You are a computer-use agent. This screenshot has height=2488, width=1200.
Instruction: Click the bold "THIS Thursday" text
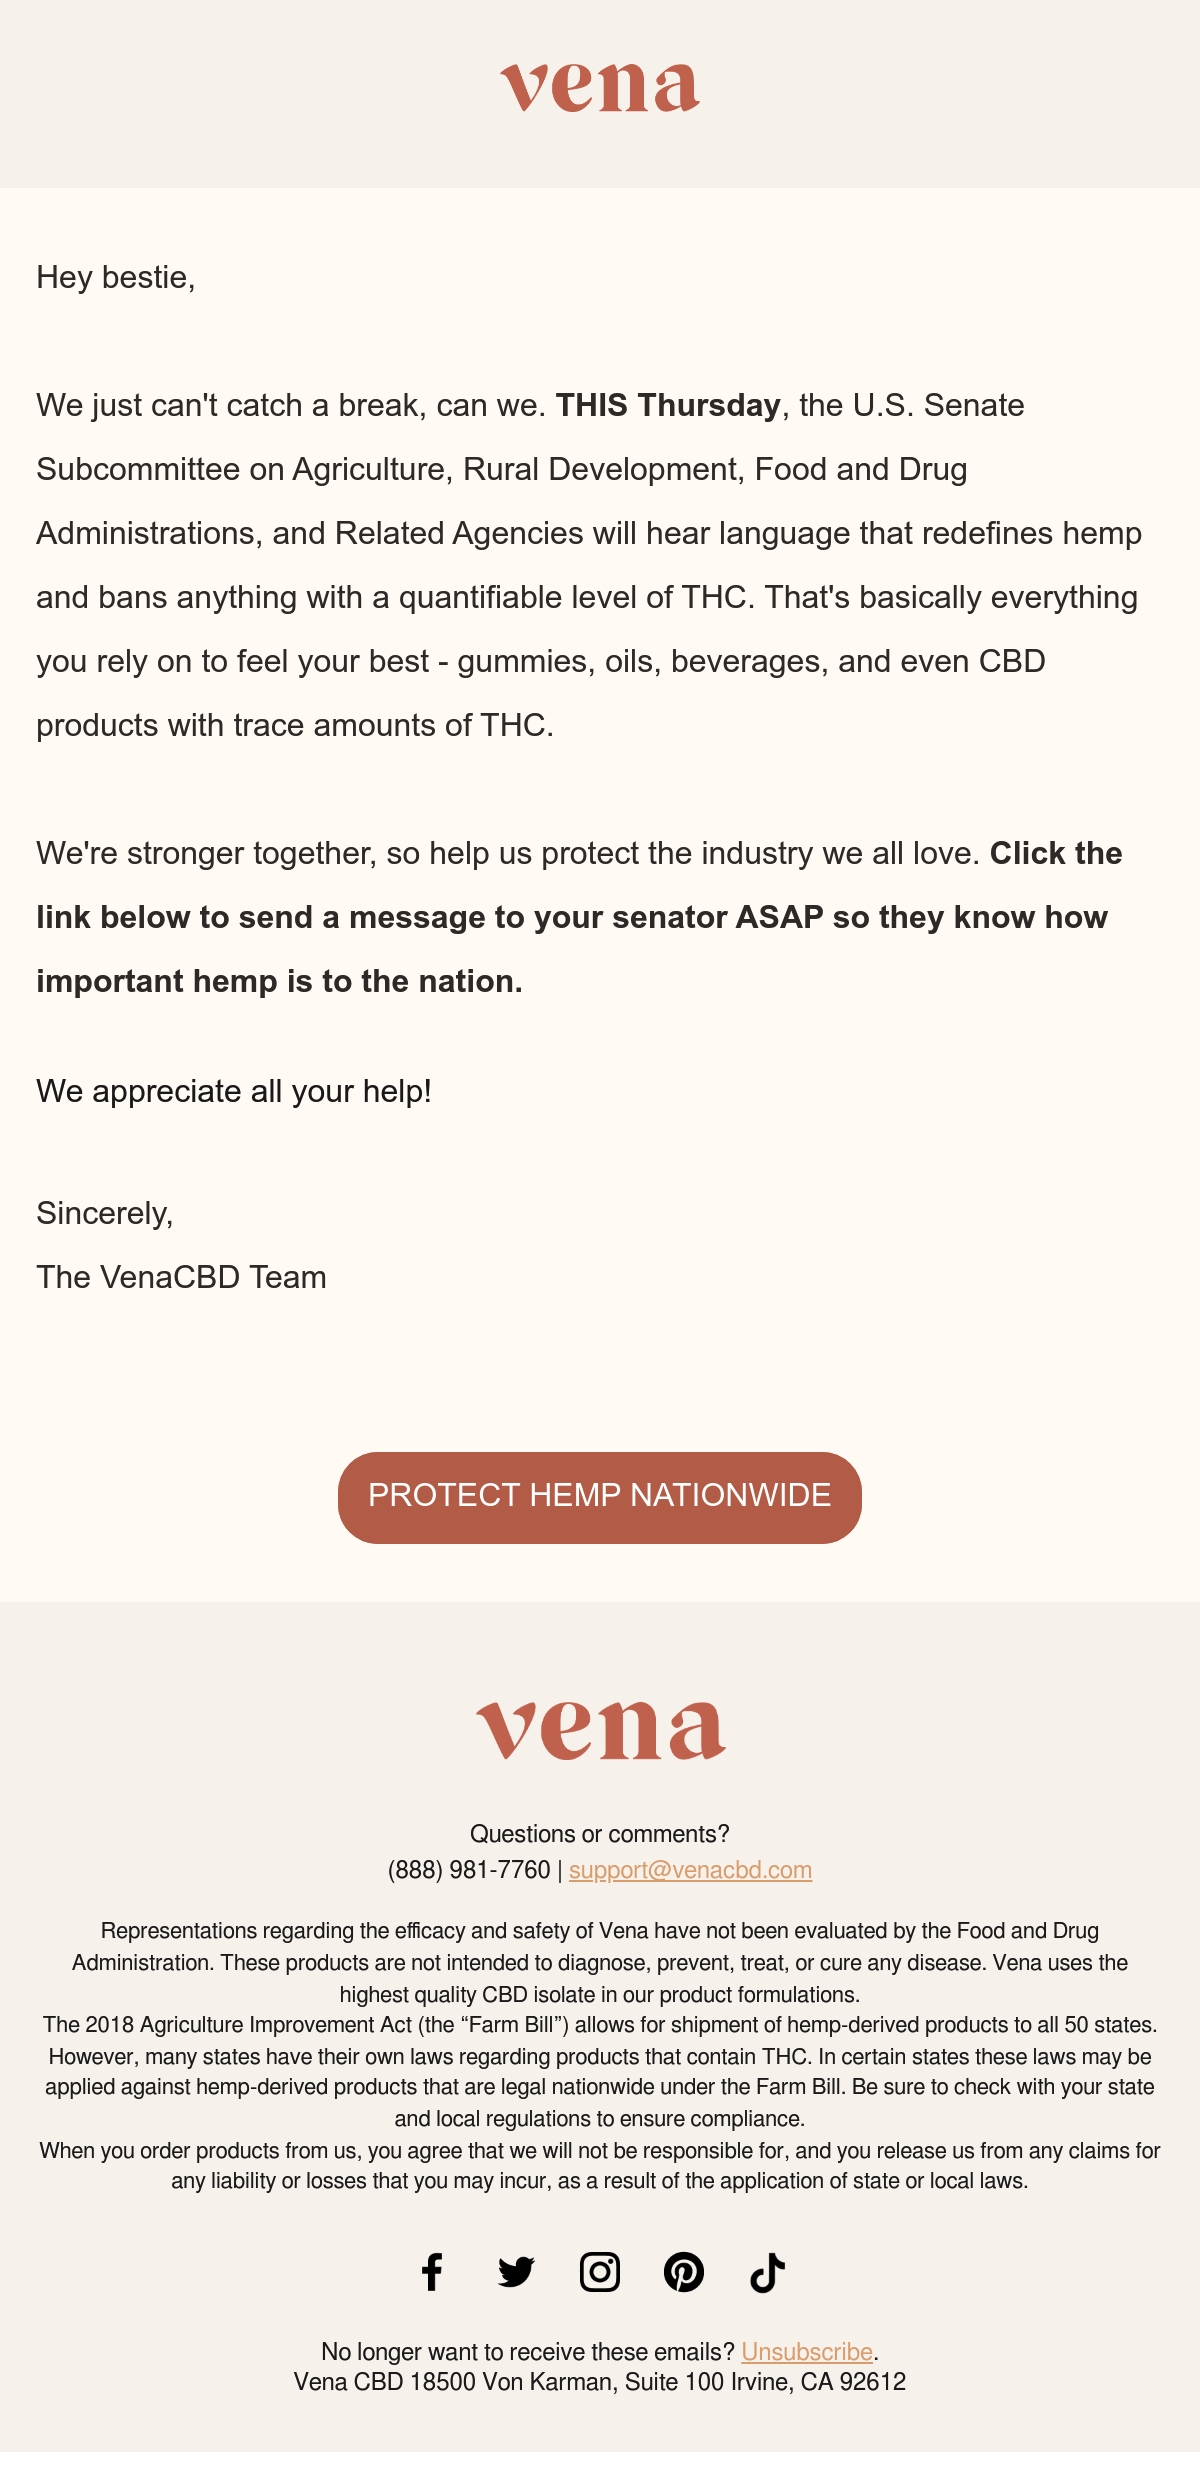point(668,405)
